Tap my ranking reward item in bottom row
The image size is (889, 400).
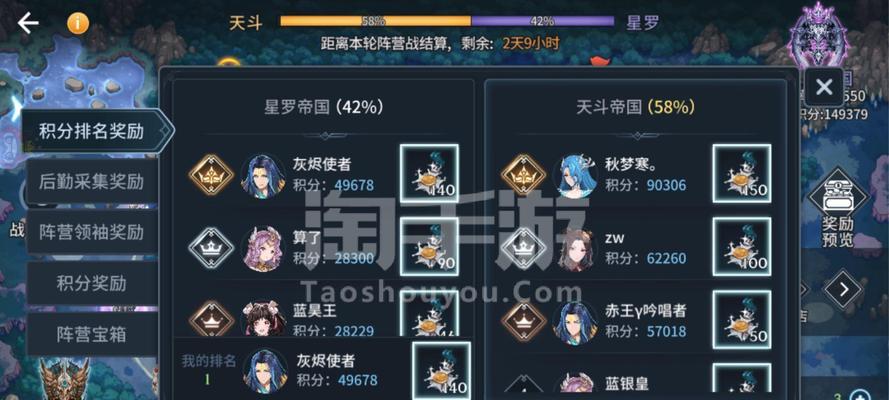441,371
